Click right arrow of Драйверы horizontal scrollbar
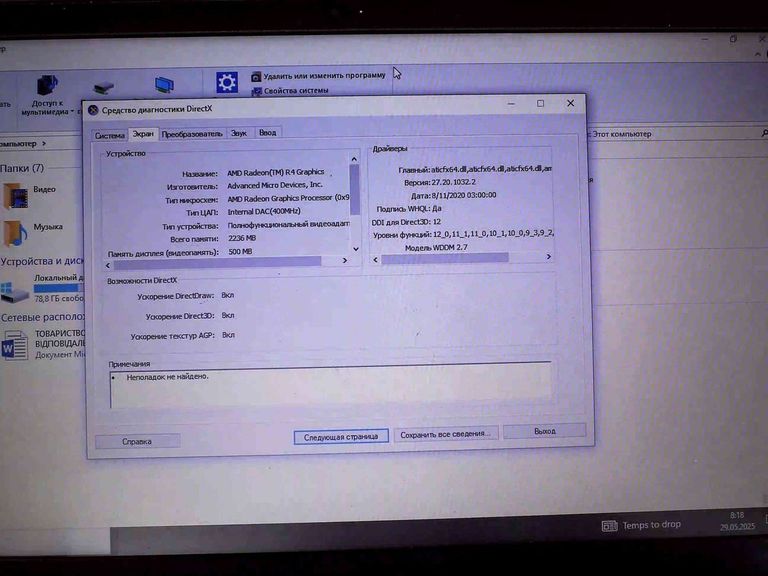Viewport: 768px width, 576px height. [x=549, y=256]
